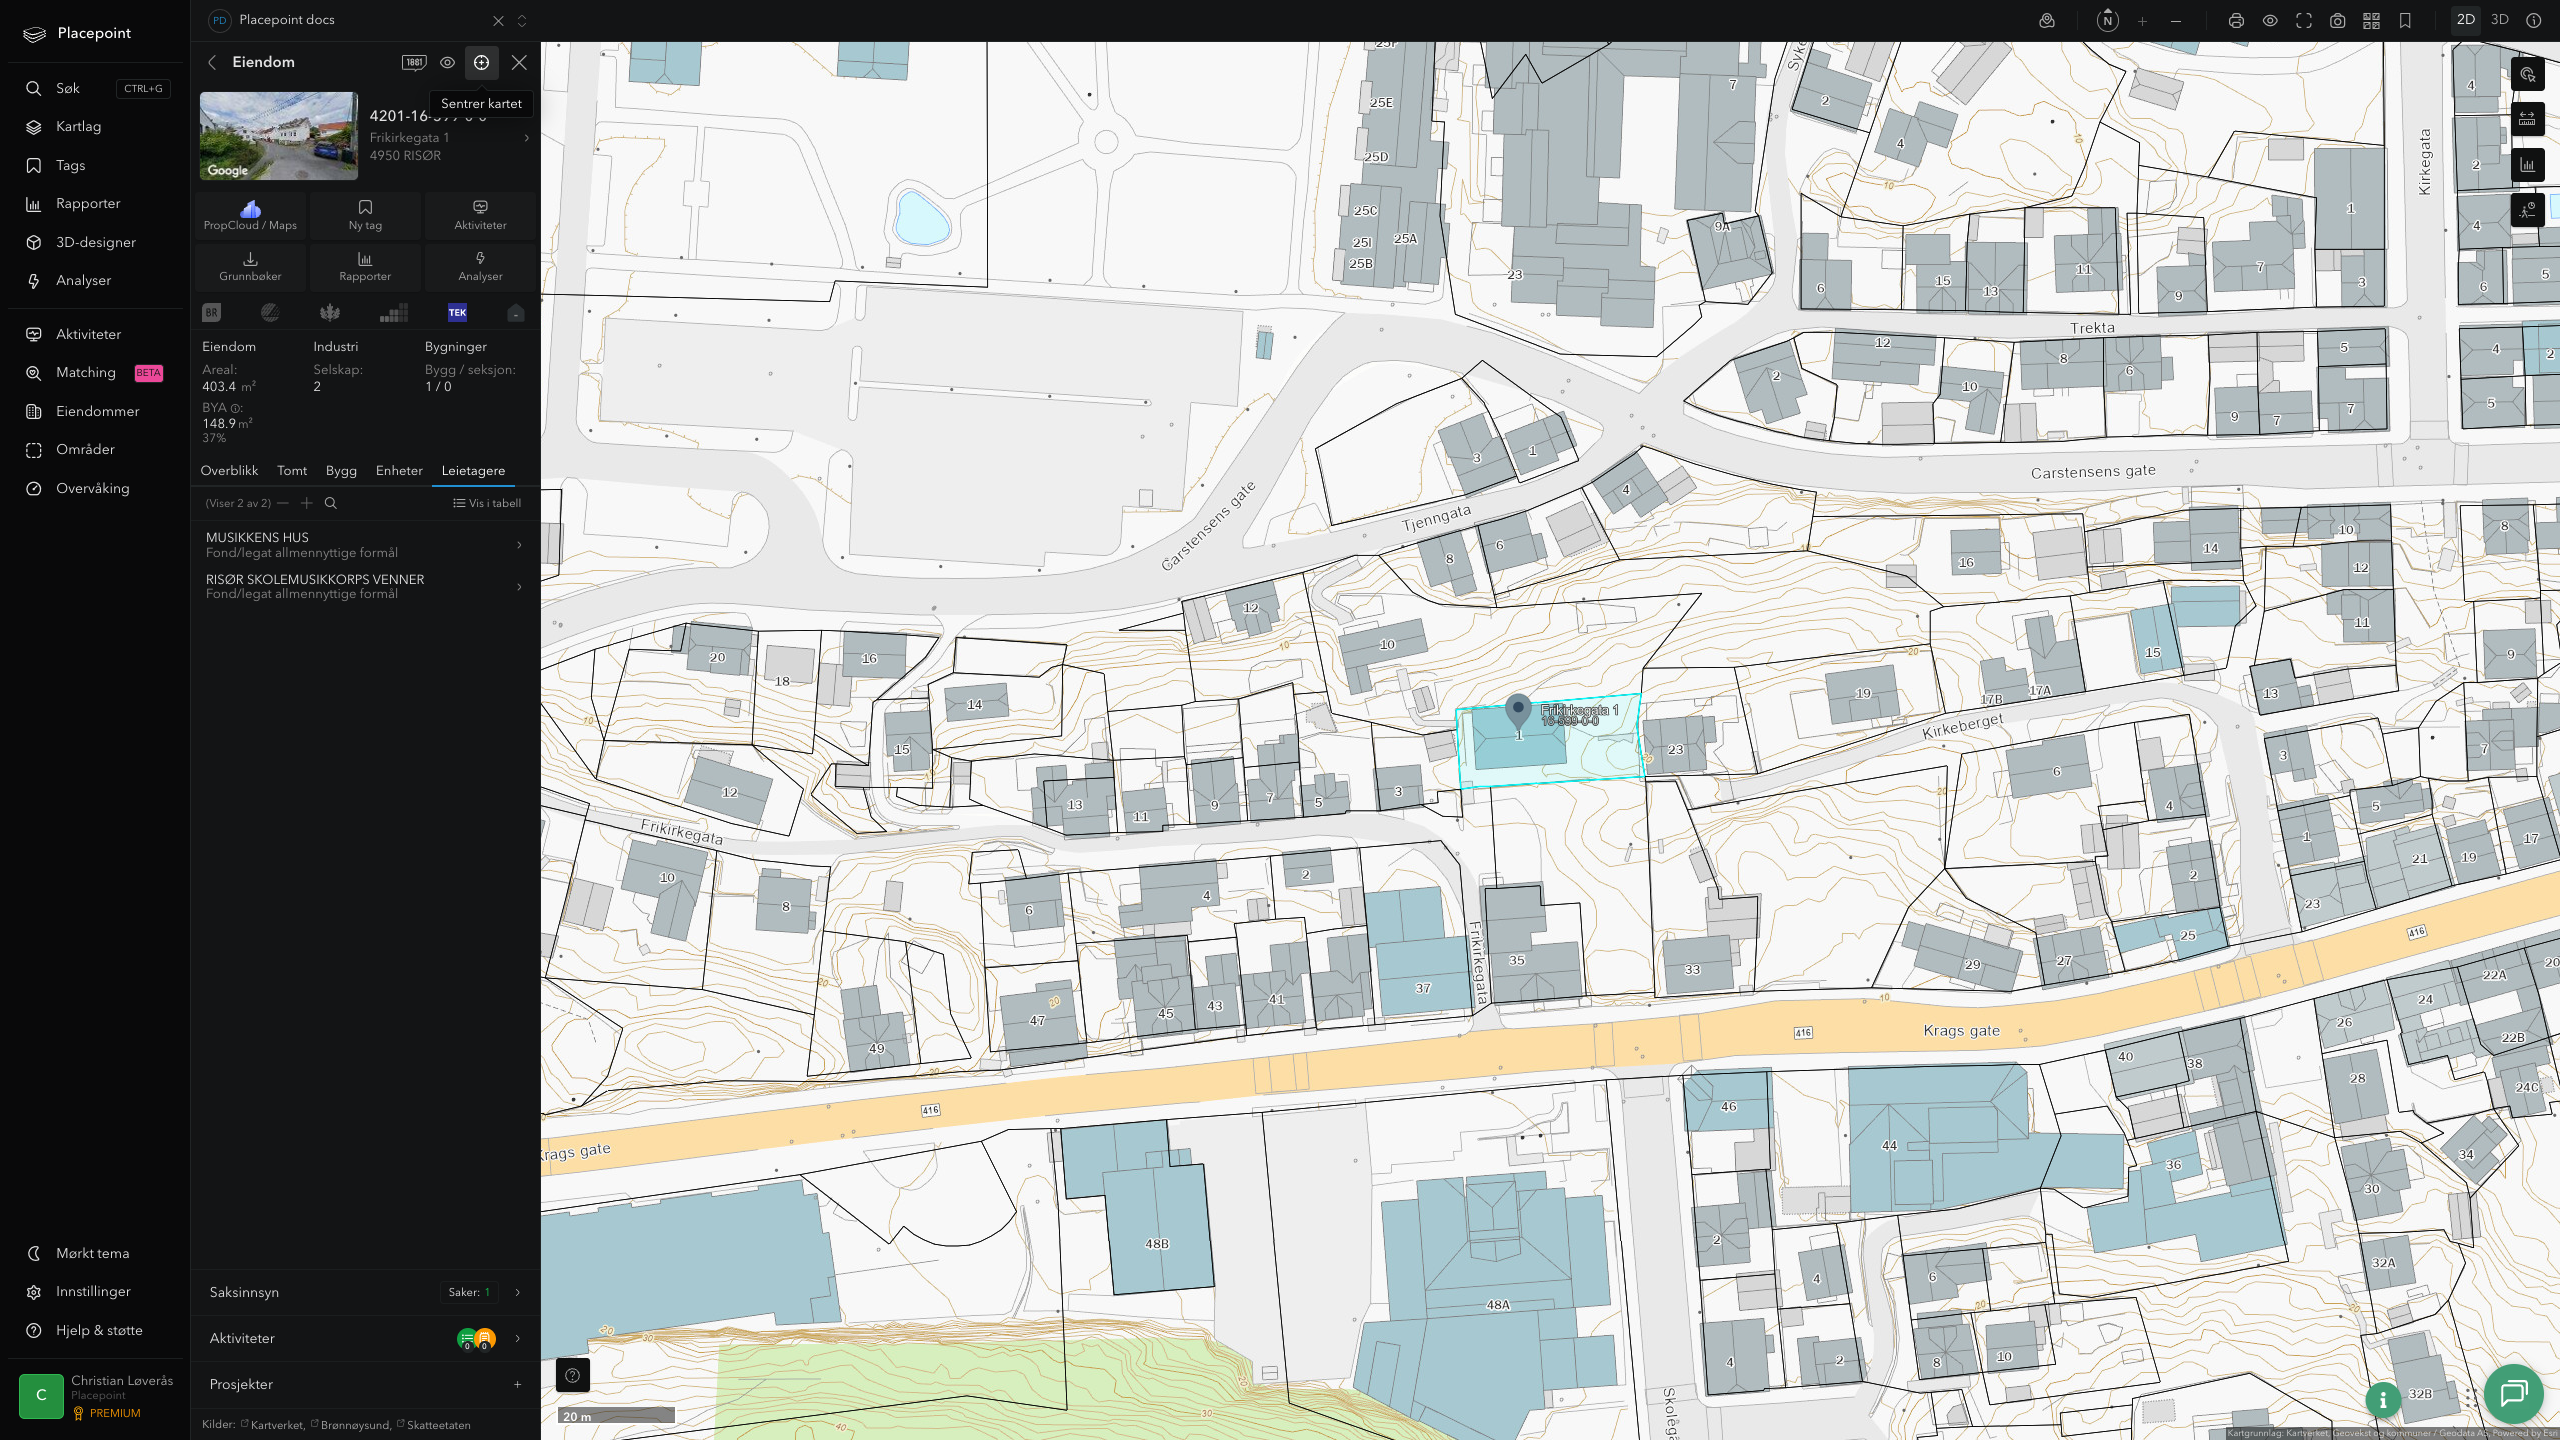Open the Google street view thumbnail

tap(279, 136)
